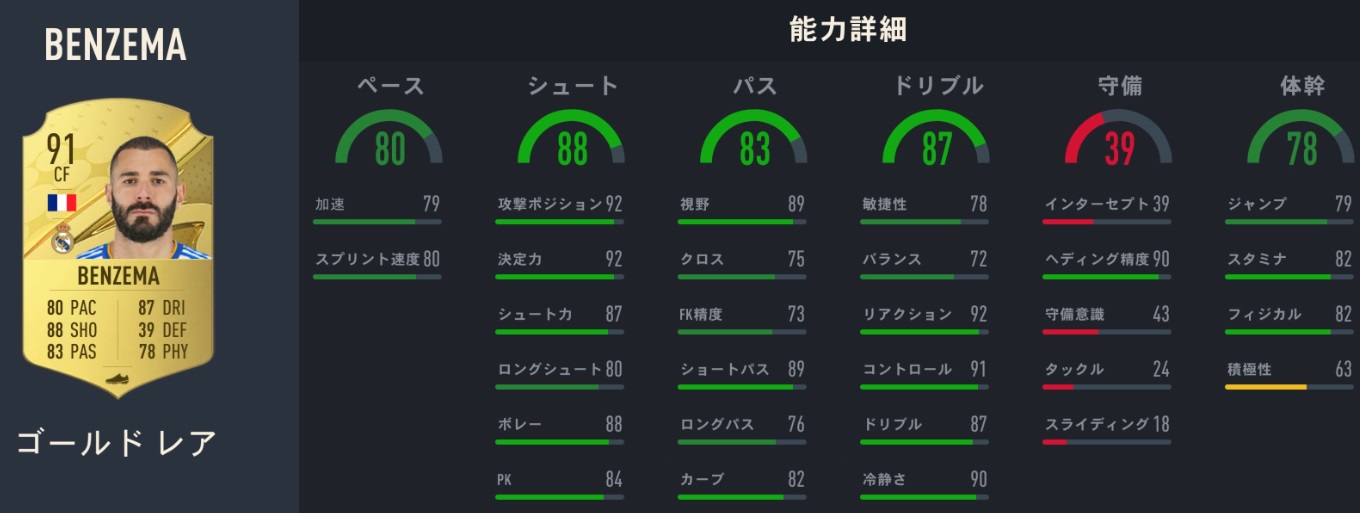Click the Real Madrid club crest

click(x=62, y=240)
